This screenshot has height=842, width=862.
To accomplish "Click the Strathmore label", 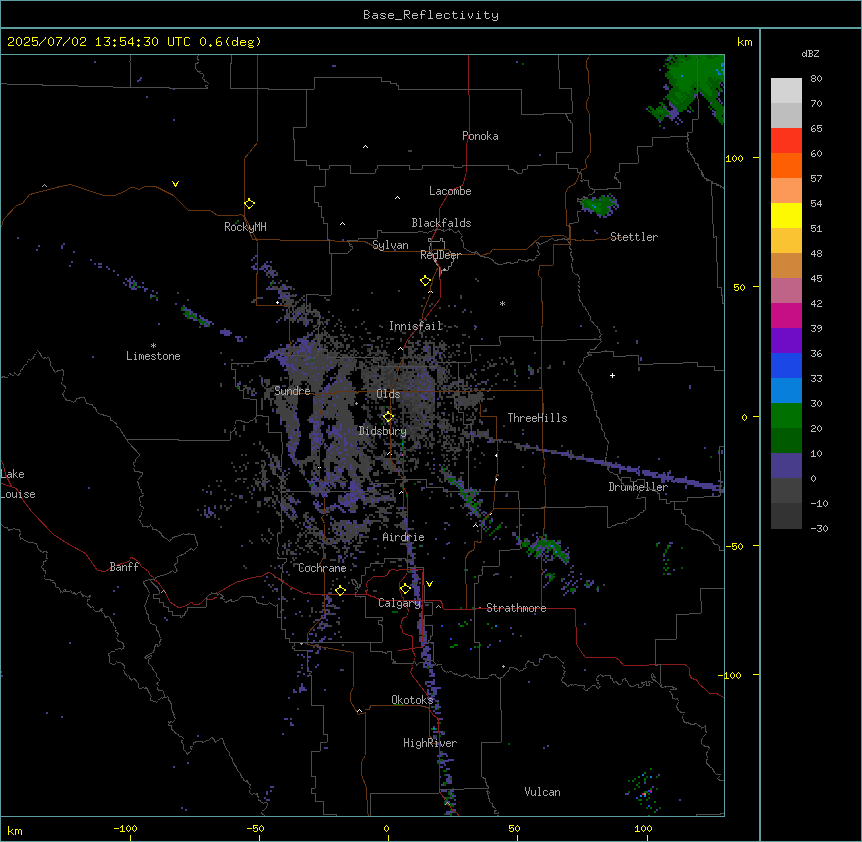I will point(516,608).
